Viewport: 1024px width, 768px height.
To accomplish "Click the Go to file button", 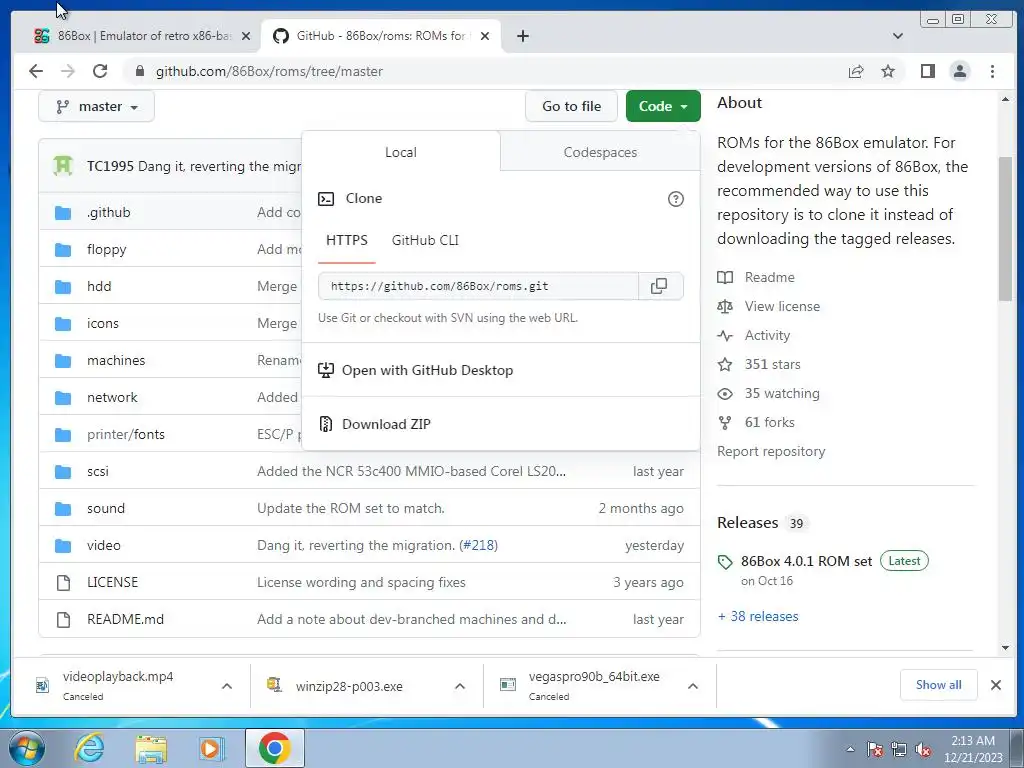I will click(571, 106).
